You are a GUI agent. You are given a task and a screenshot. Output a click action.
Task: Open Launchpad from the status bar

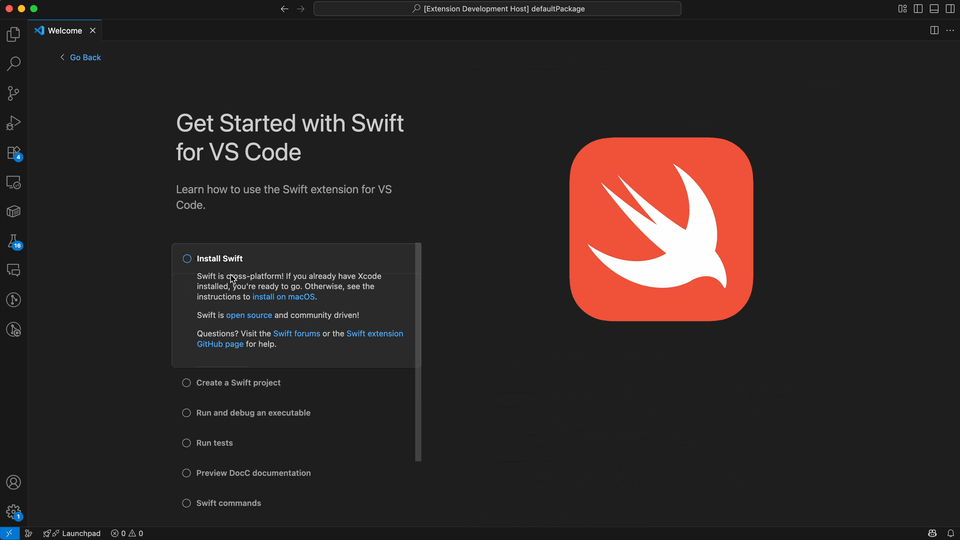coord(72,533)
